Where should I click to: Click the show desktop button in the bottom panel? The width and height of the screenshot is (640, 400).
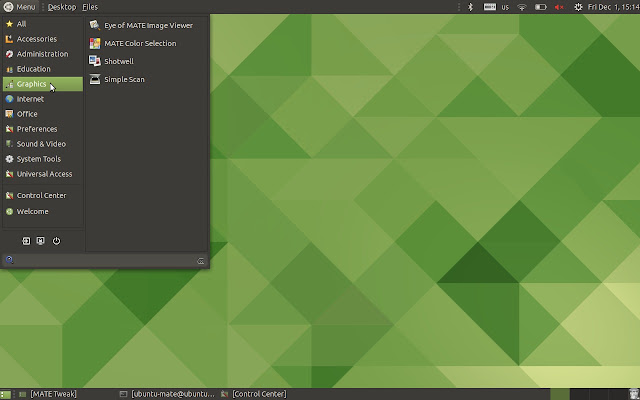(x=5, y=394)
